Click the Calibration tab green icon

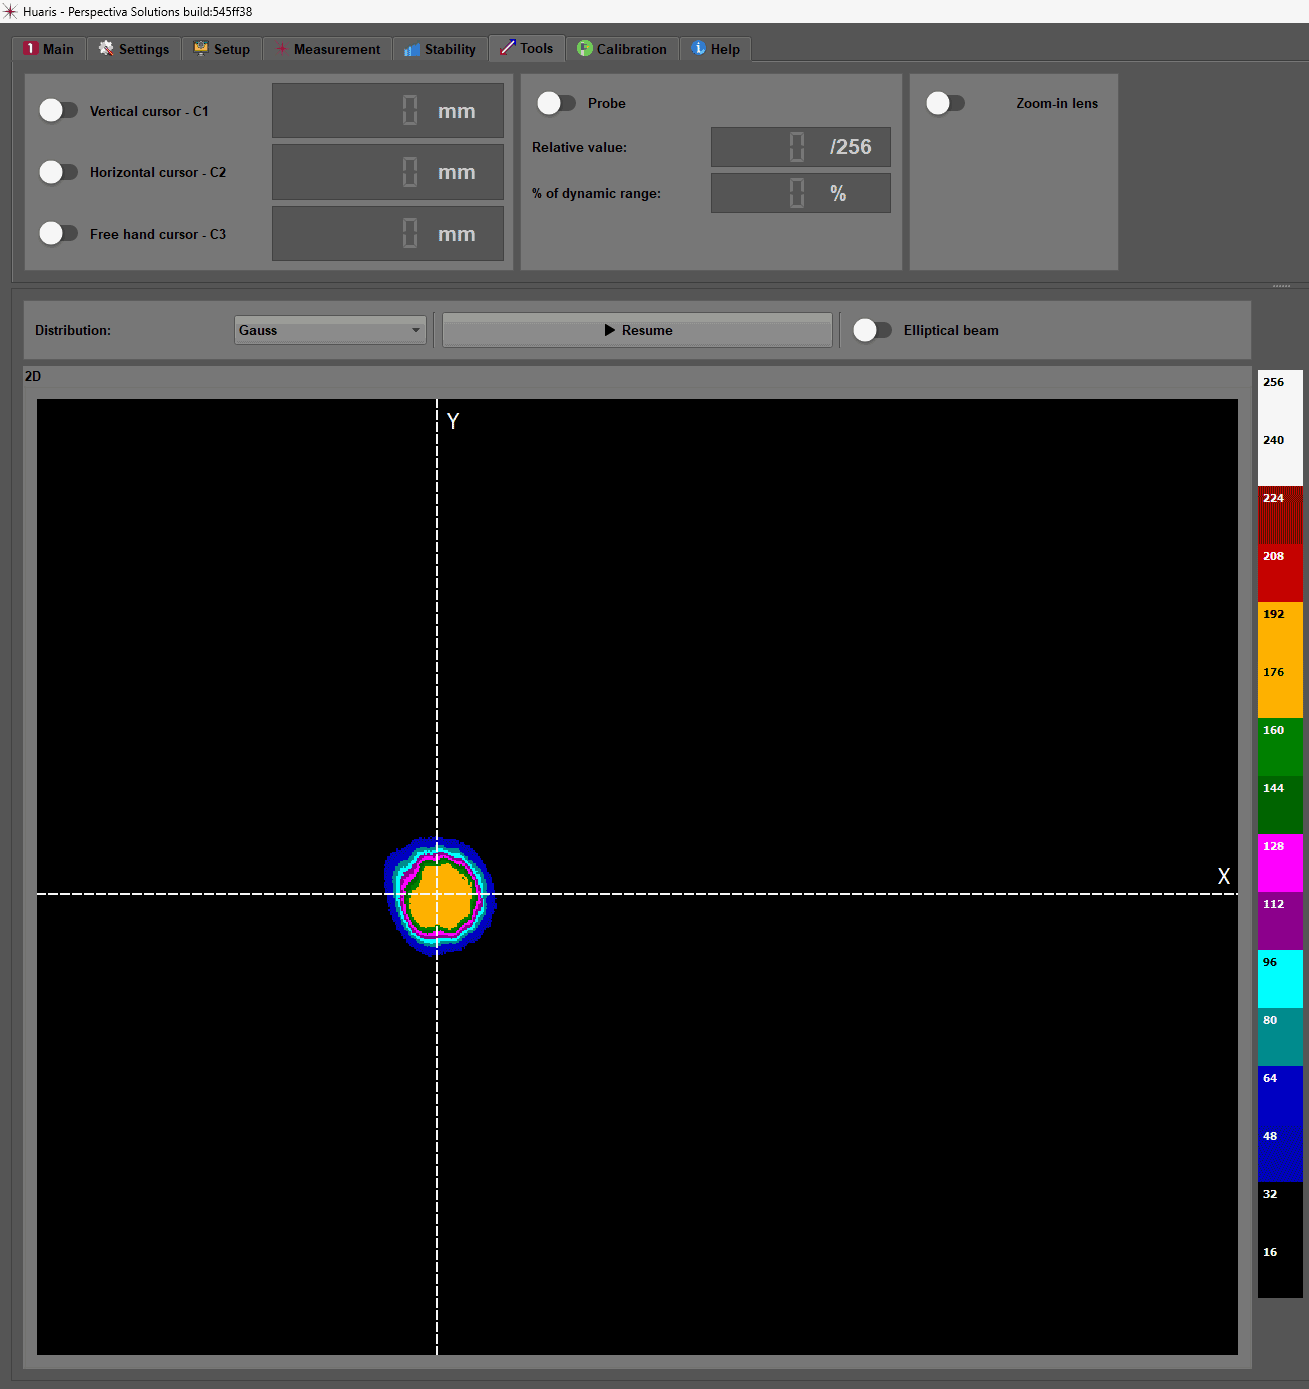[x=585, y=49]
